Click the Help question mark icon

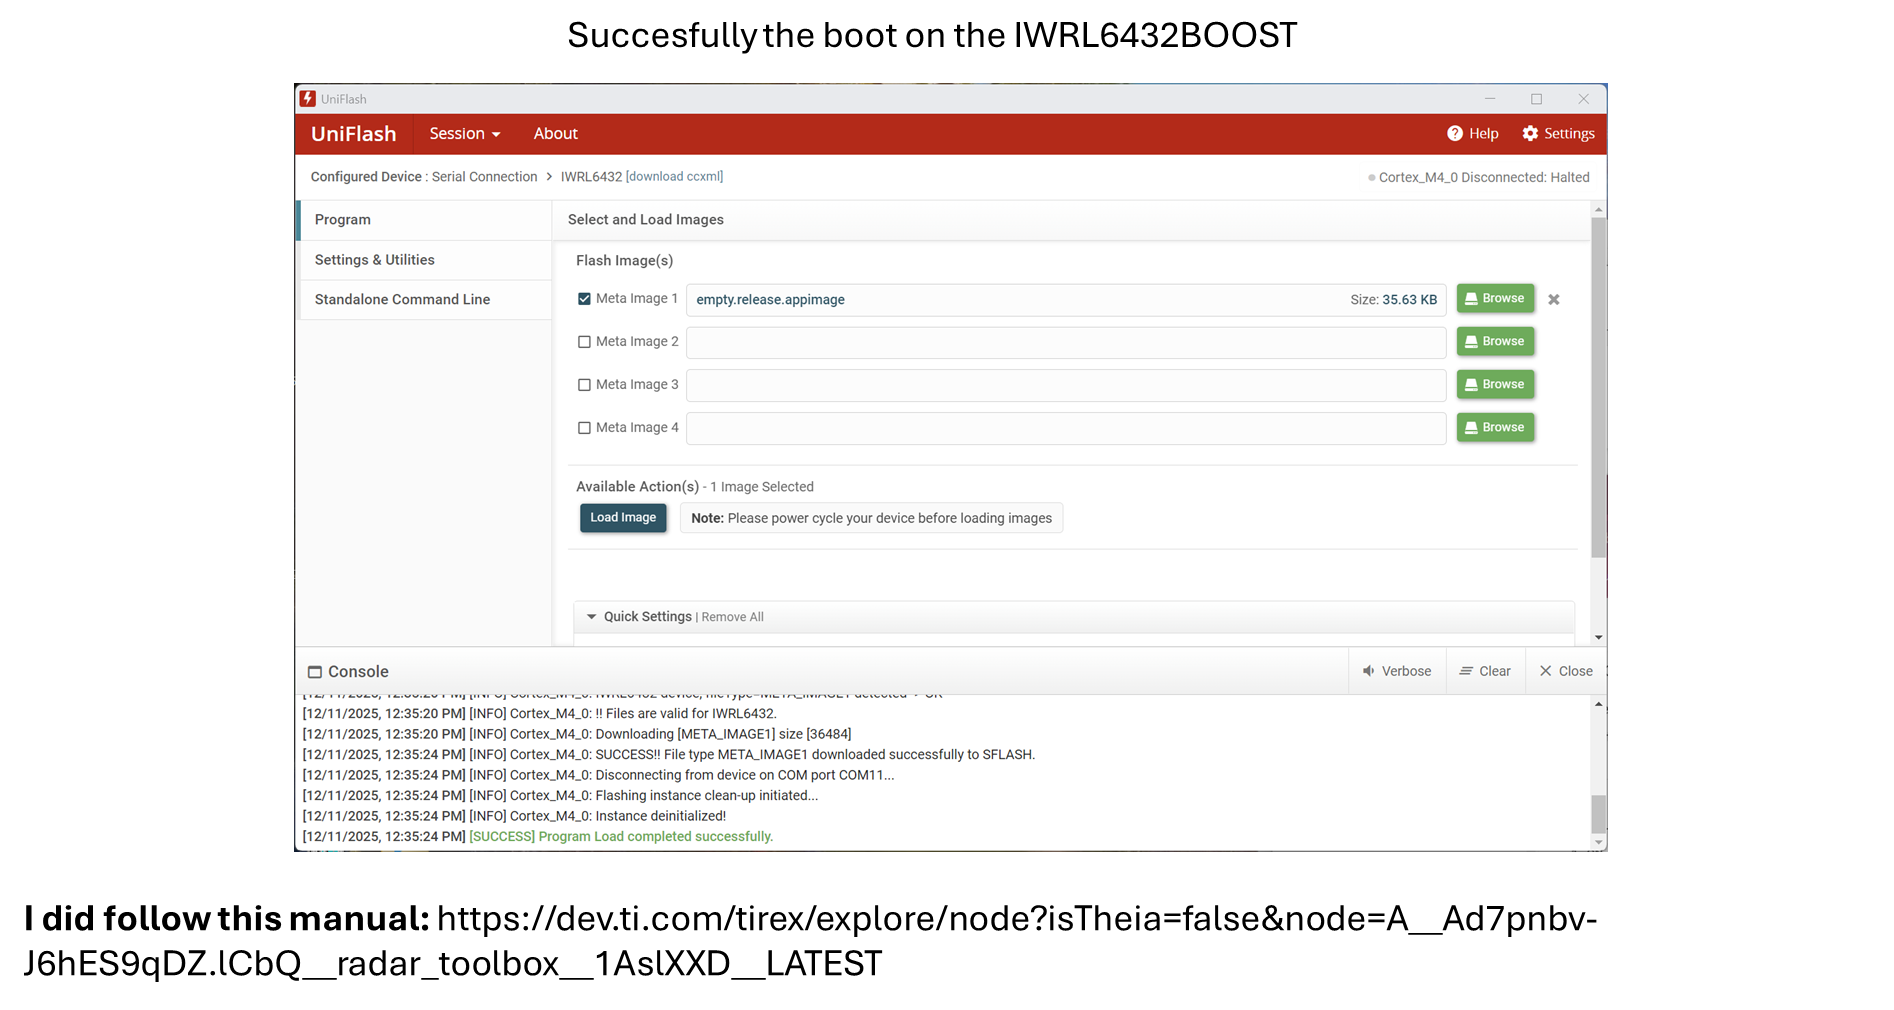pos(1455,134)
